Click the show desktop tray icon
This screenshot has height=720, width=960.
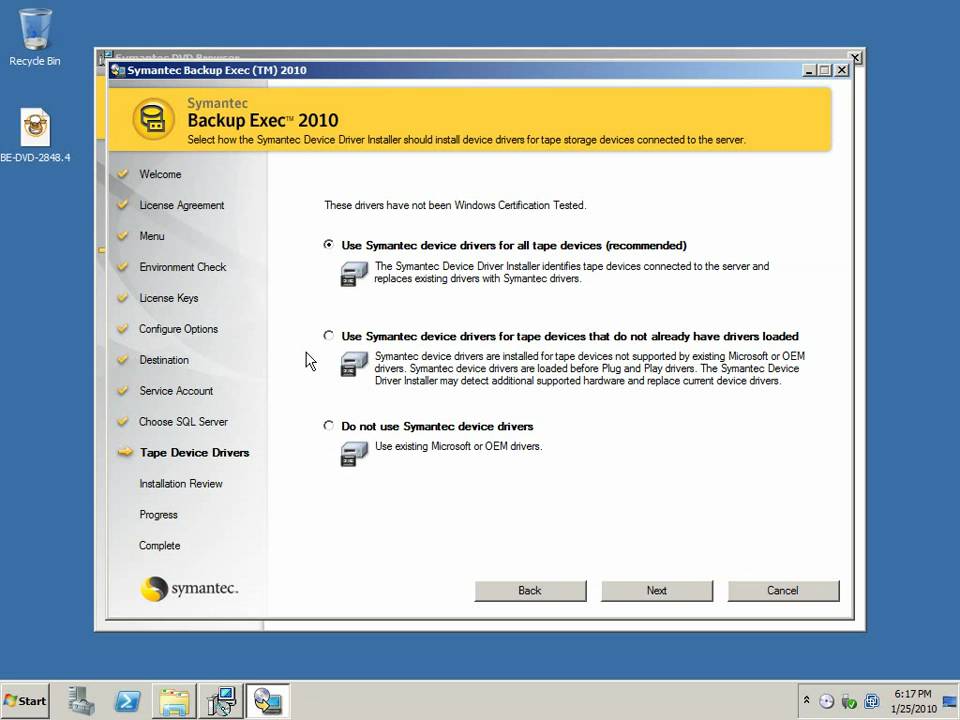pyautogui.click(x=950, y=702)
